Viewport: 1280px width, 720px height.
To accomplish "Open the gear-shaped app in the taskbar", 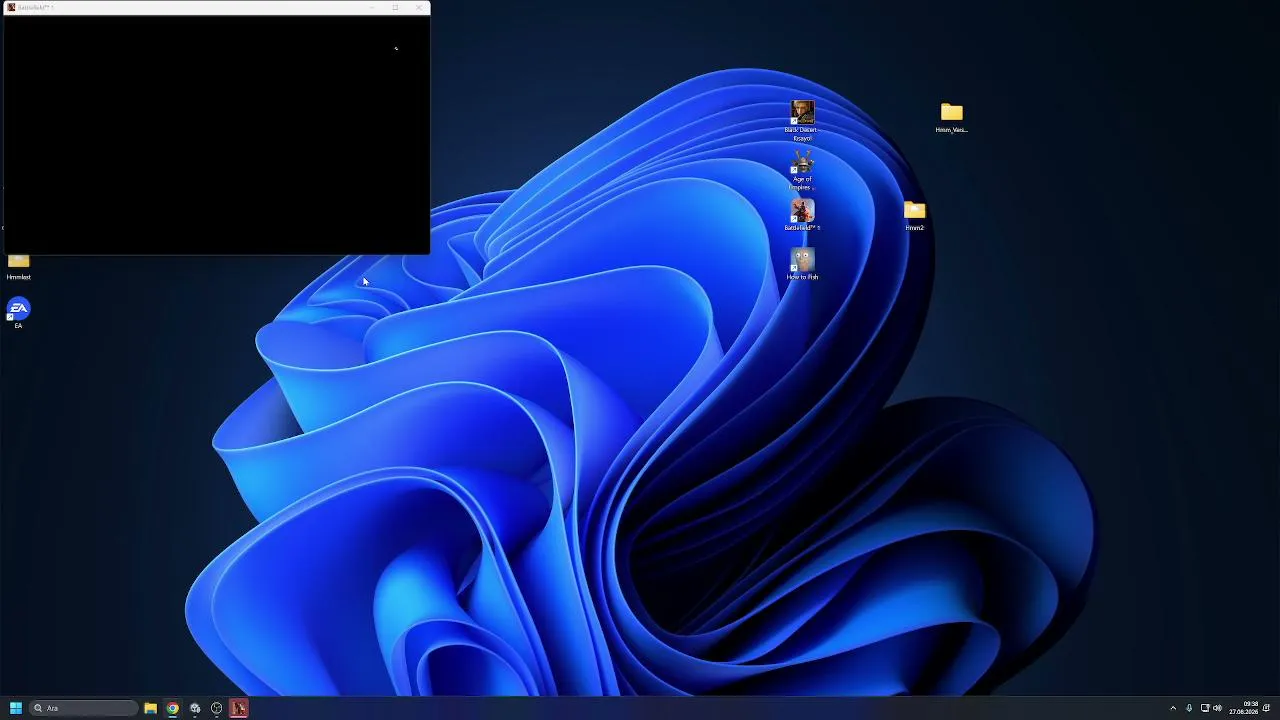I will click(194, 708).
